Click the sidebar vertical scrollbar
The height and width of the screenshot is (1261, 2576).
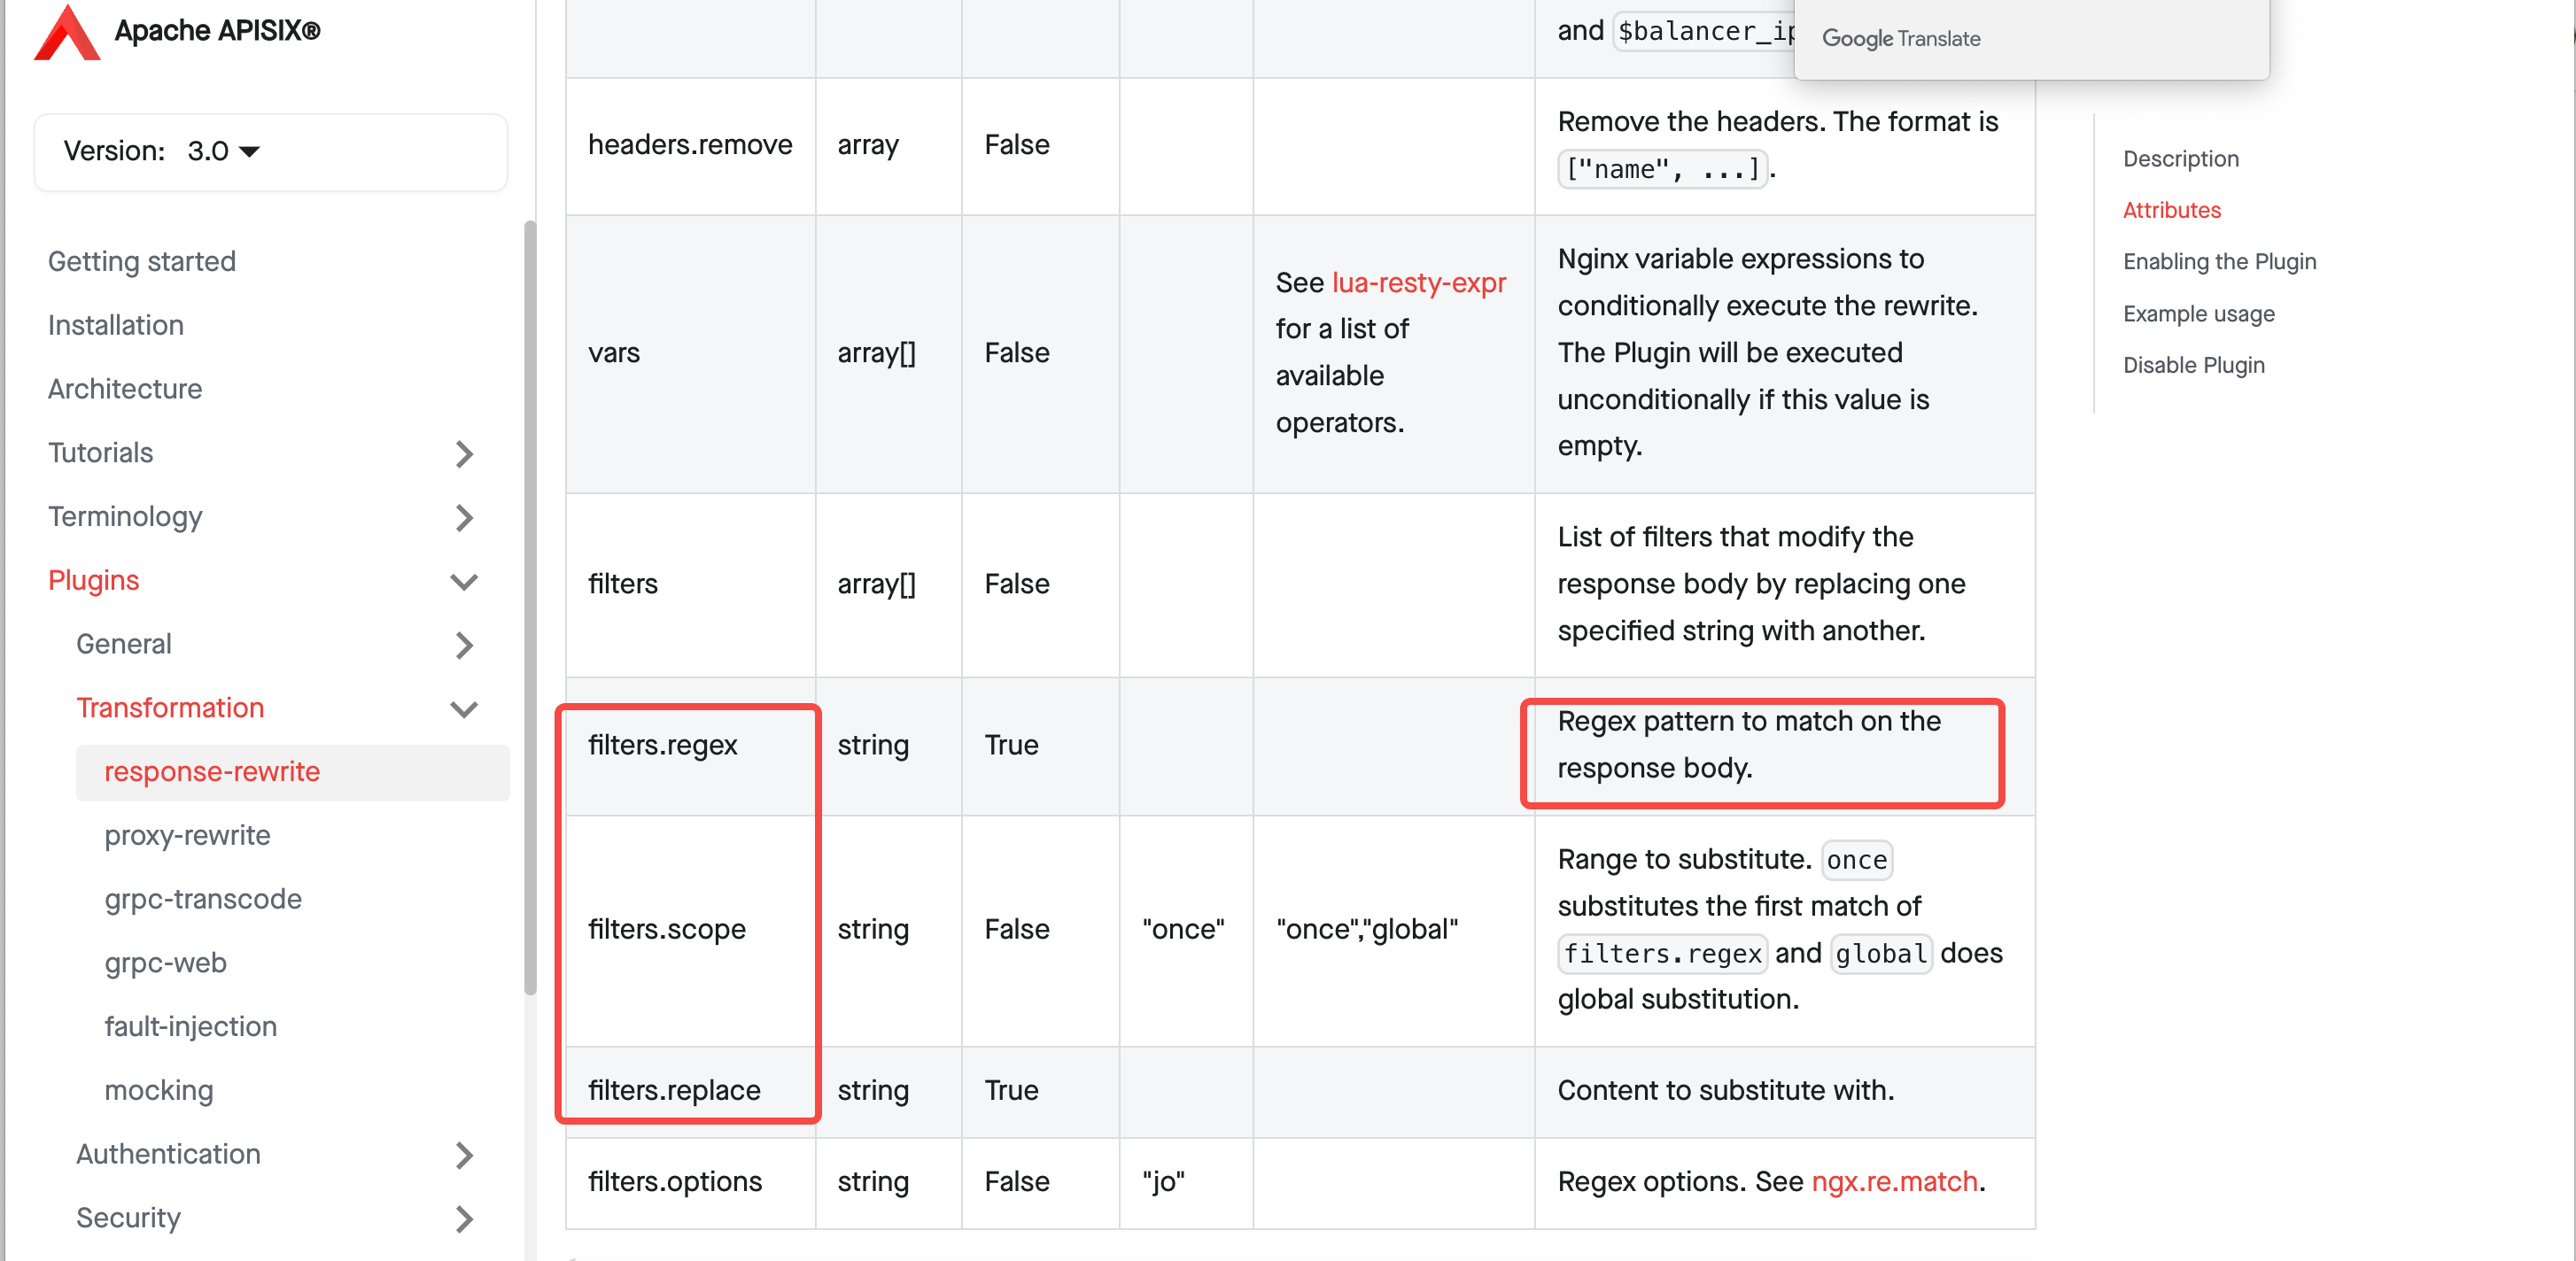pos(530,606)
